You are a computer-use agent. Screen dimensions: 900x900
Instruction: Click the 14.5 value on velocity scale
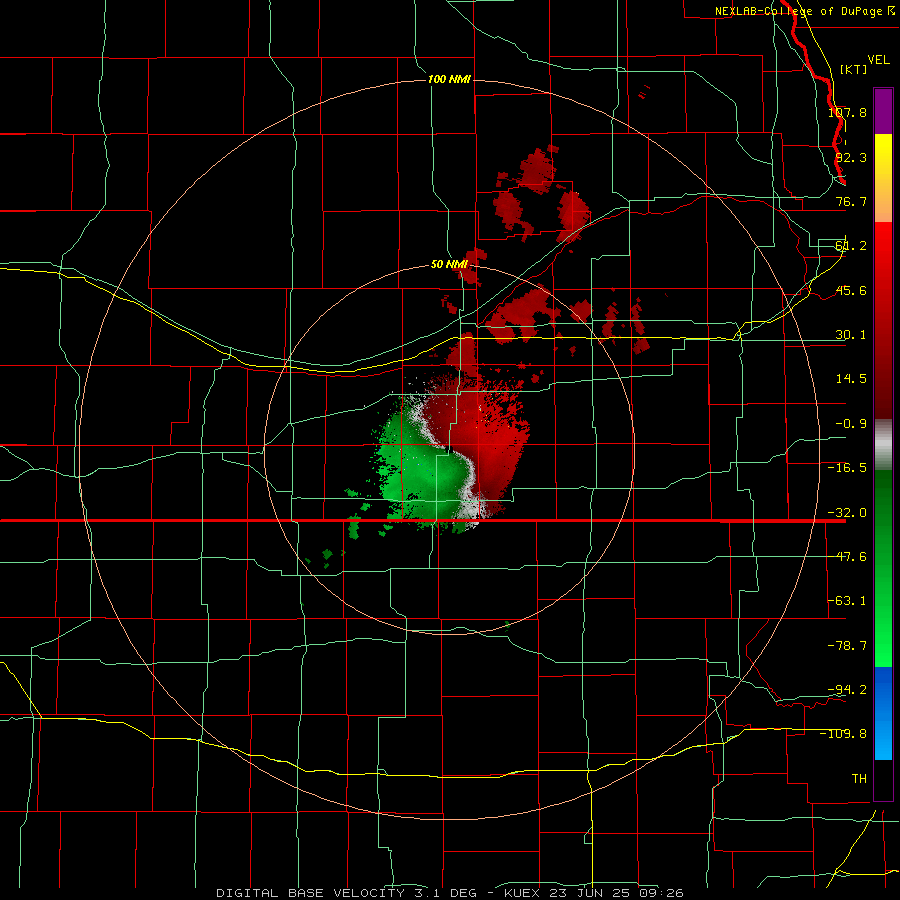(851, 379)
